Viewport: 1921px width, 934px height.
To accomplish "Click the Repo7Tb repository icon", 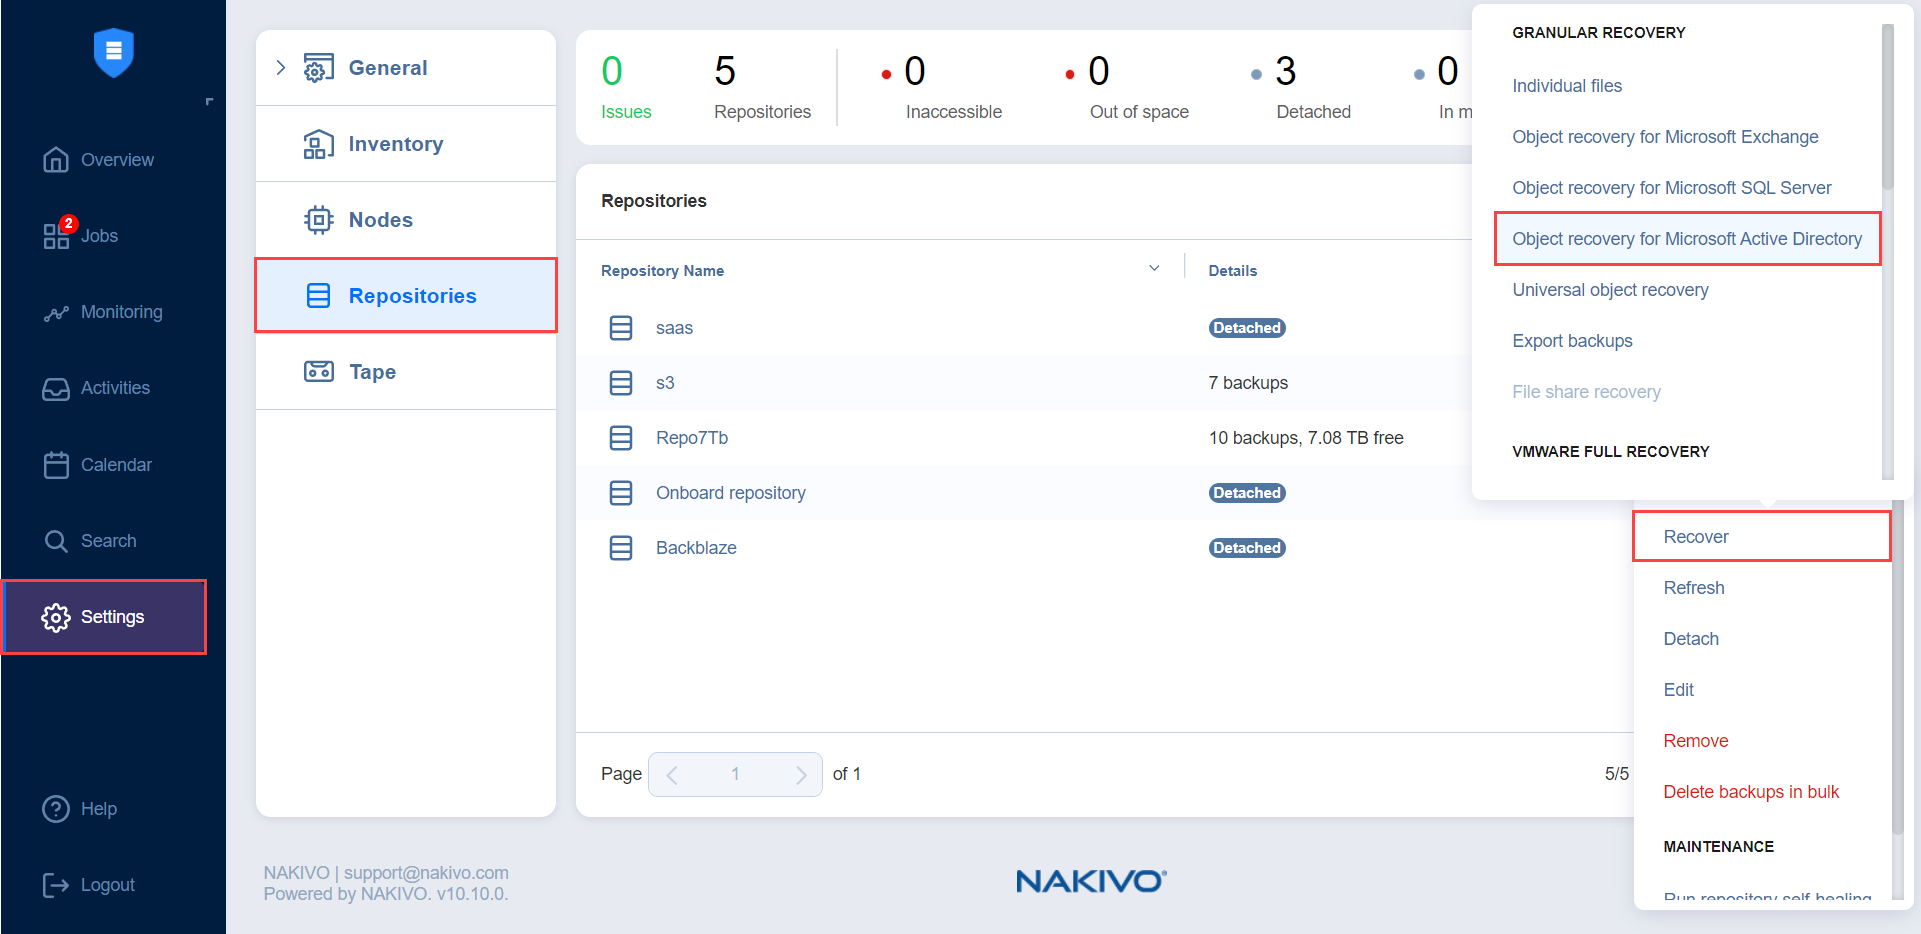I will [x=621, y=438].
